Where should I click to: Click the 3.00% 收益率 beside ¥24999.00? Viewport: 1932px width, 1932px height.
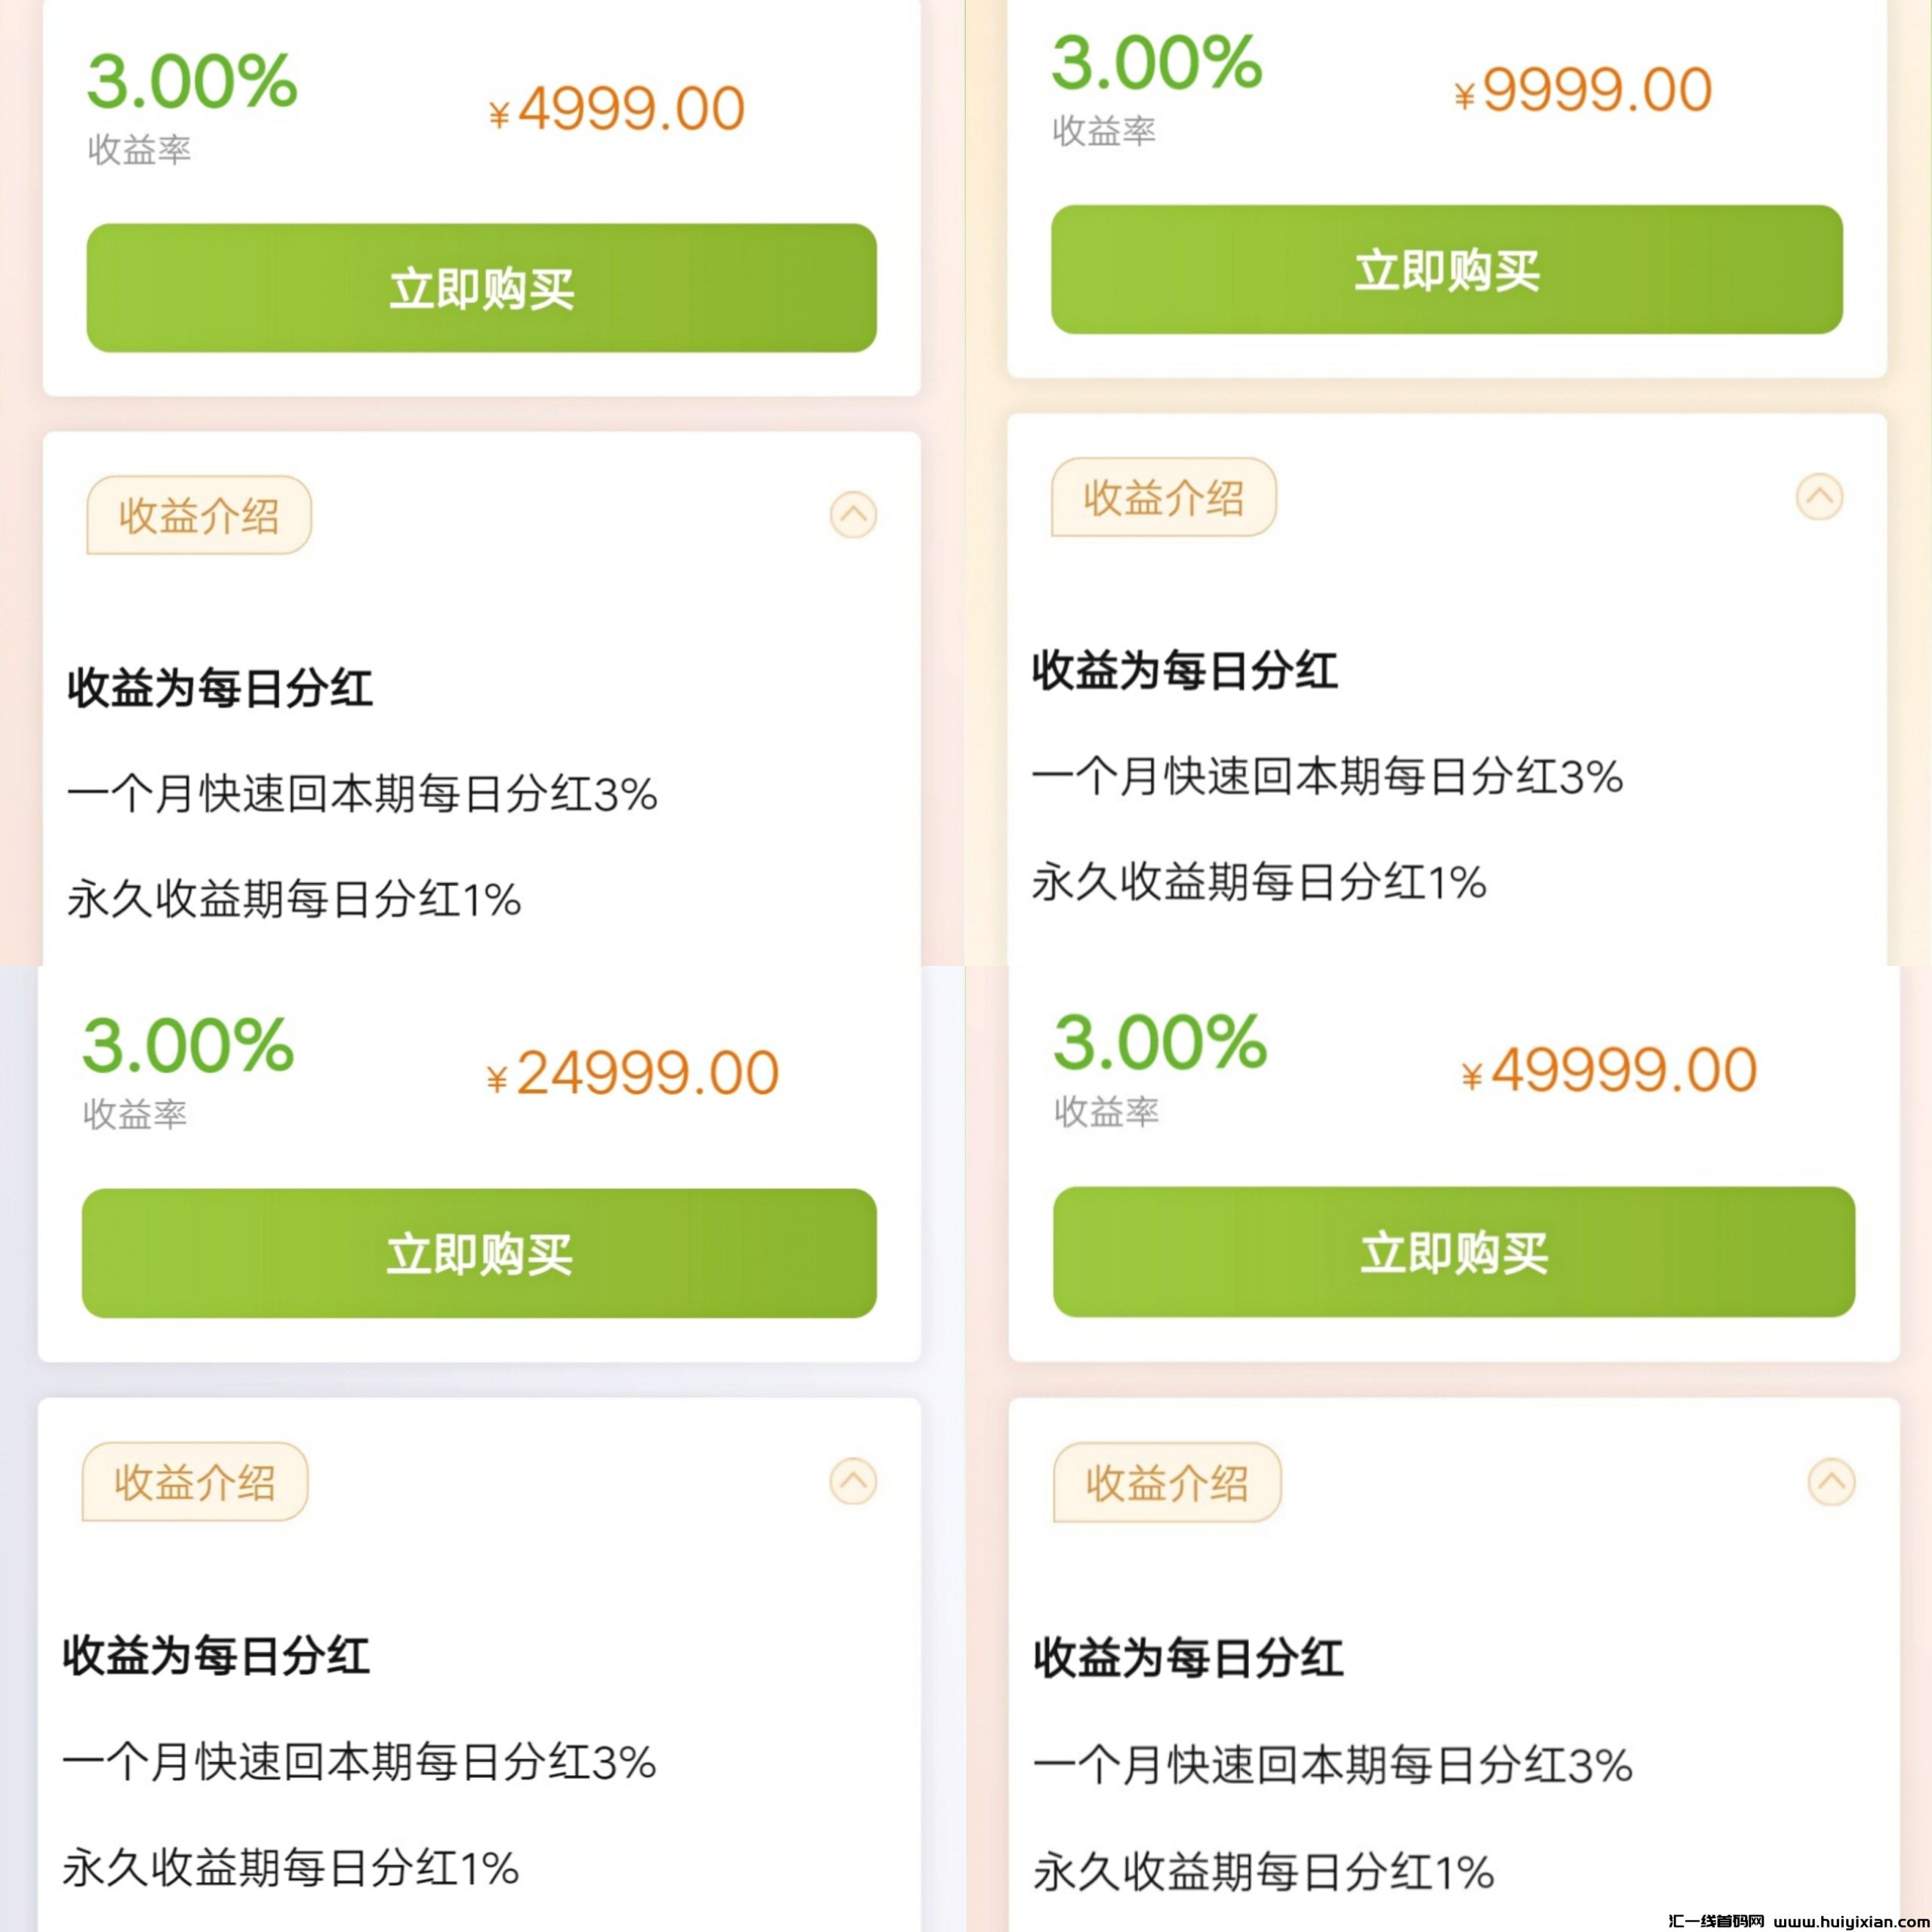(188, 1046)
